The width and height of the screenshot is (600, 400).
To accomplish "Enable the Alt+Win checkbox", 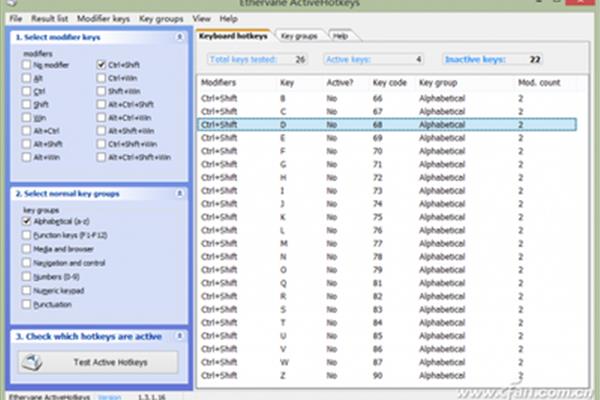I will pos(26,157).
